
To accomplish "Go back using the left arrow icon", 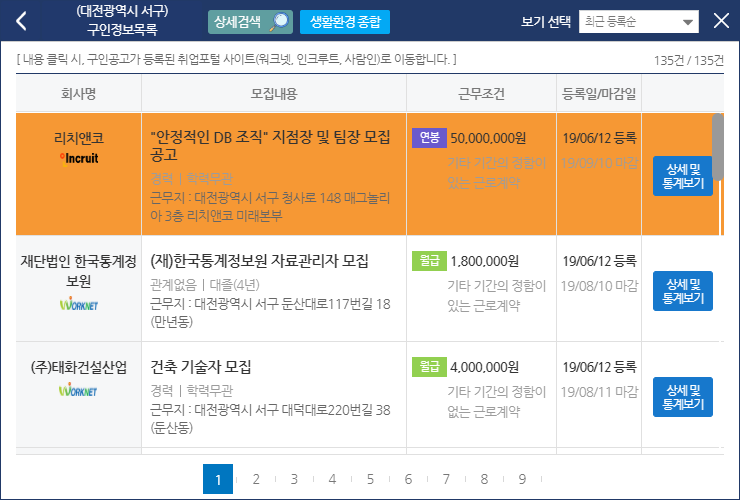I will [x=21, y=21].
